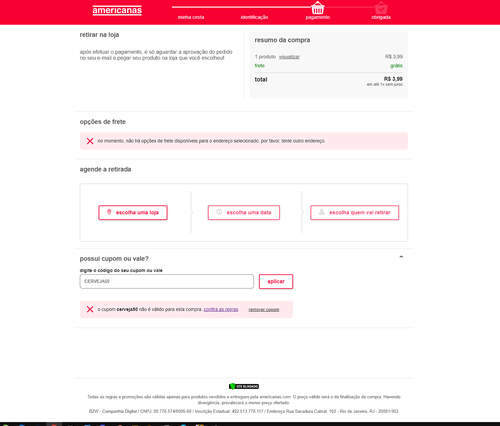Apply the coupon with aplicar button

276,281
